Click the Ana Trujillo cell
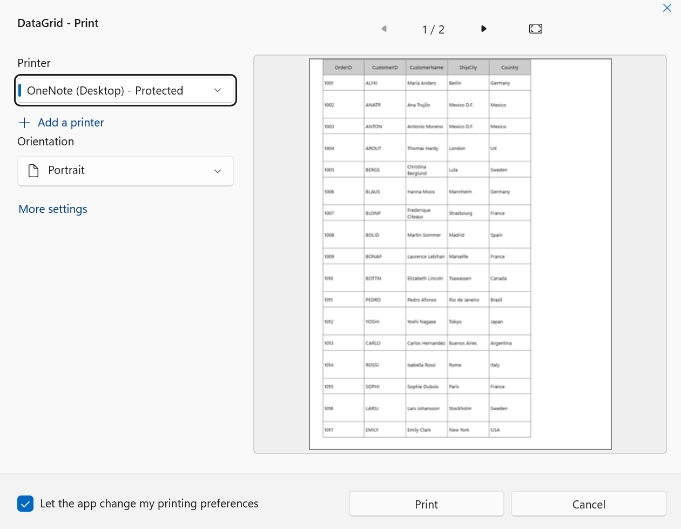The image size is (681, 529). pyautogui.click(x=426, y=105)
